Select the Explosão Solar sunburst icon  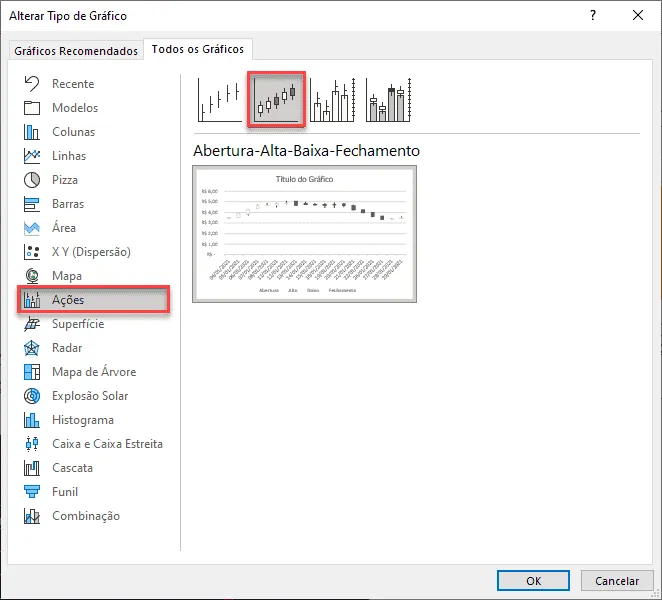32,396
